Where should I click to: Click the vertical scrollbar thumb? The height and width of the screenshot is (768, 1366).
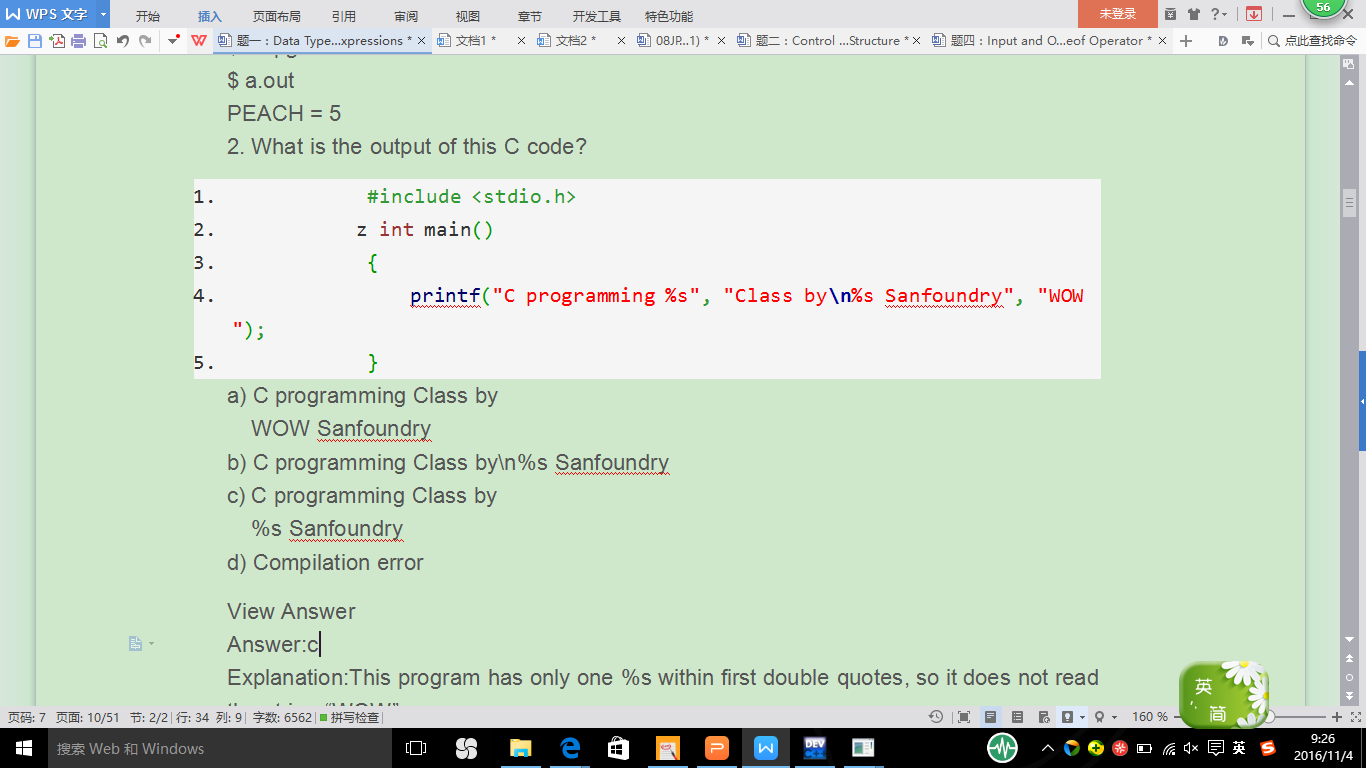tap(1348, 202)
